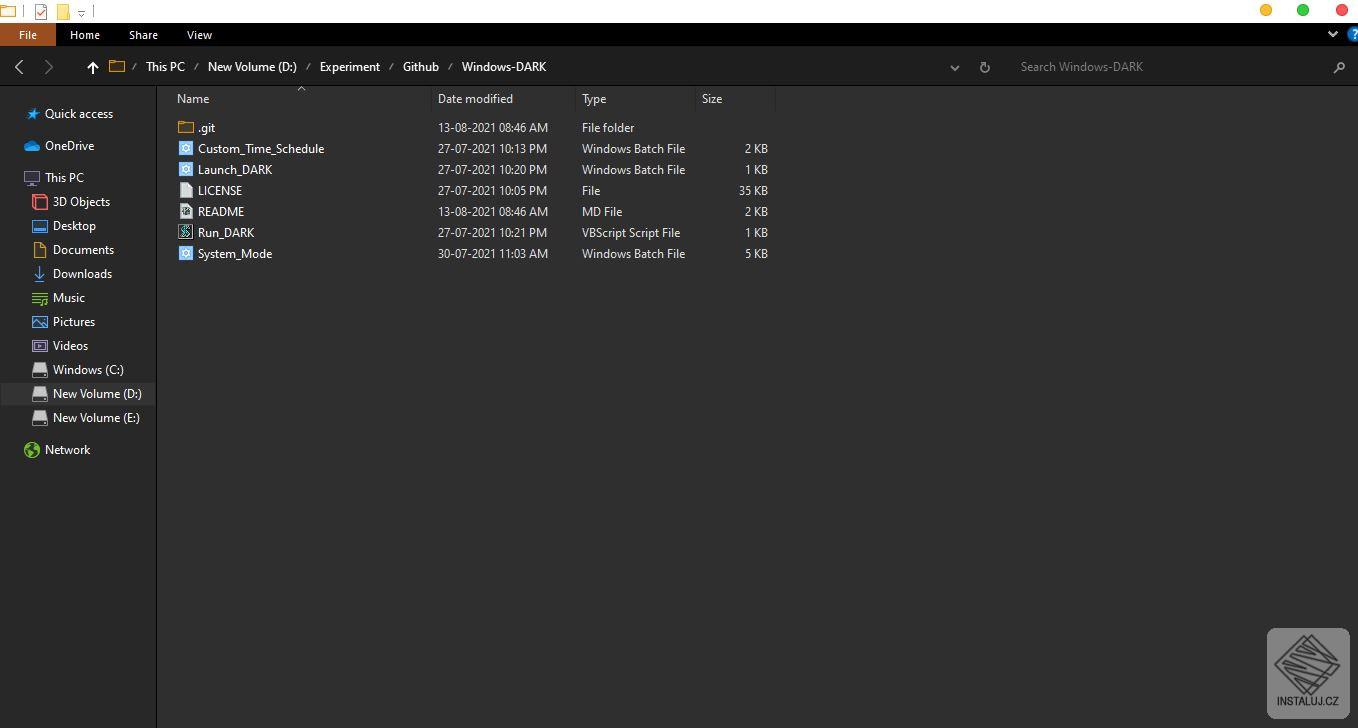Select the Run_DARK VBScript file
1358x728 pixels.
pyautogui.click(x=226, y=232)
